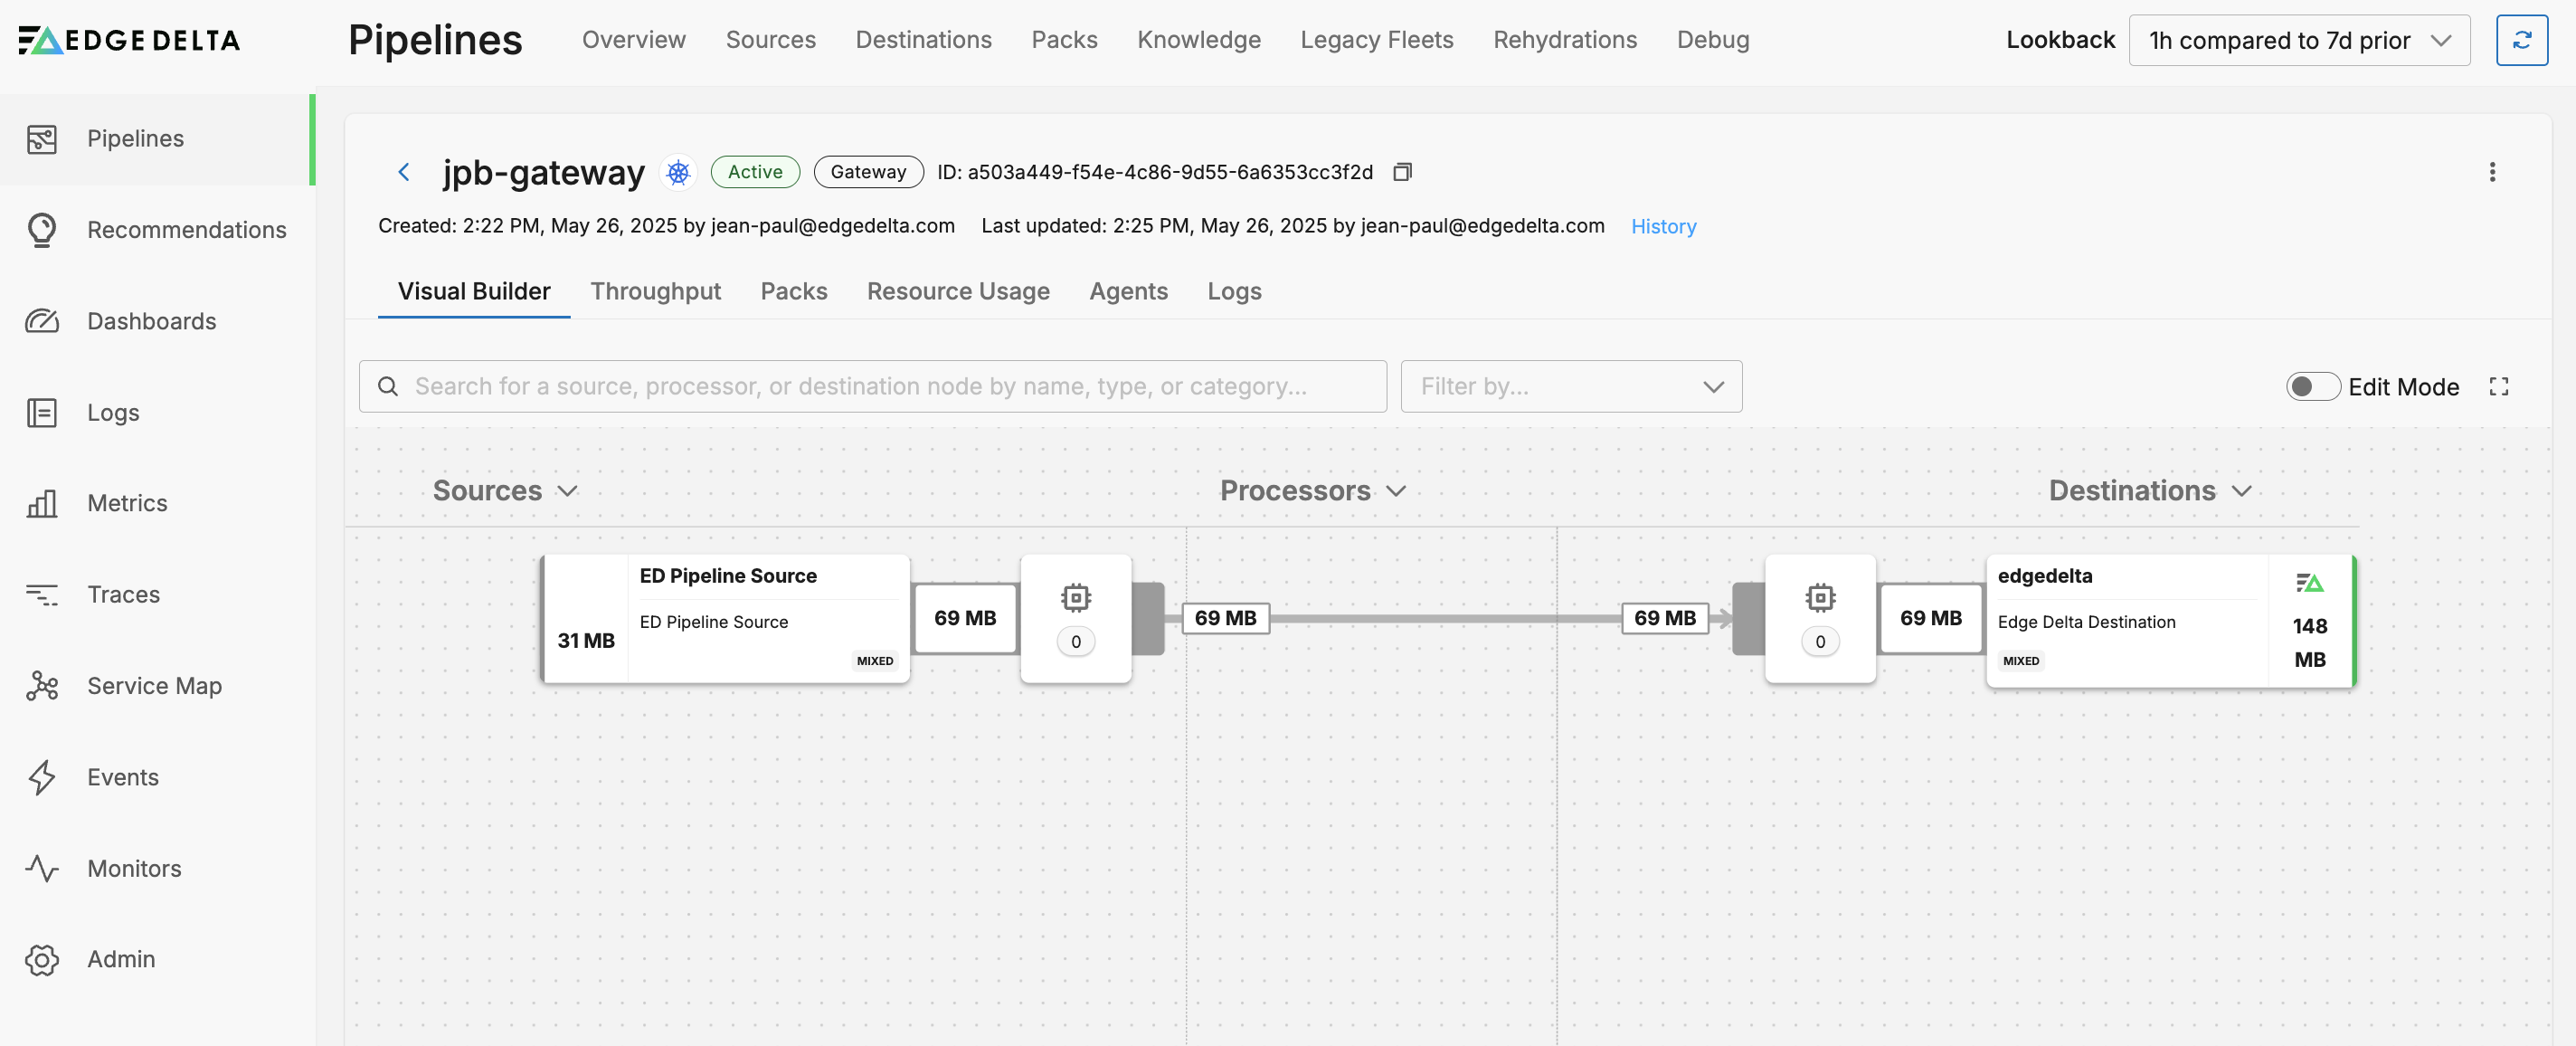Screen dimensions: 2576x1046
Task: Select the edgedelta destination node
Action: [2171, 621]
